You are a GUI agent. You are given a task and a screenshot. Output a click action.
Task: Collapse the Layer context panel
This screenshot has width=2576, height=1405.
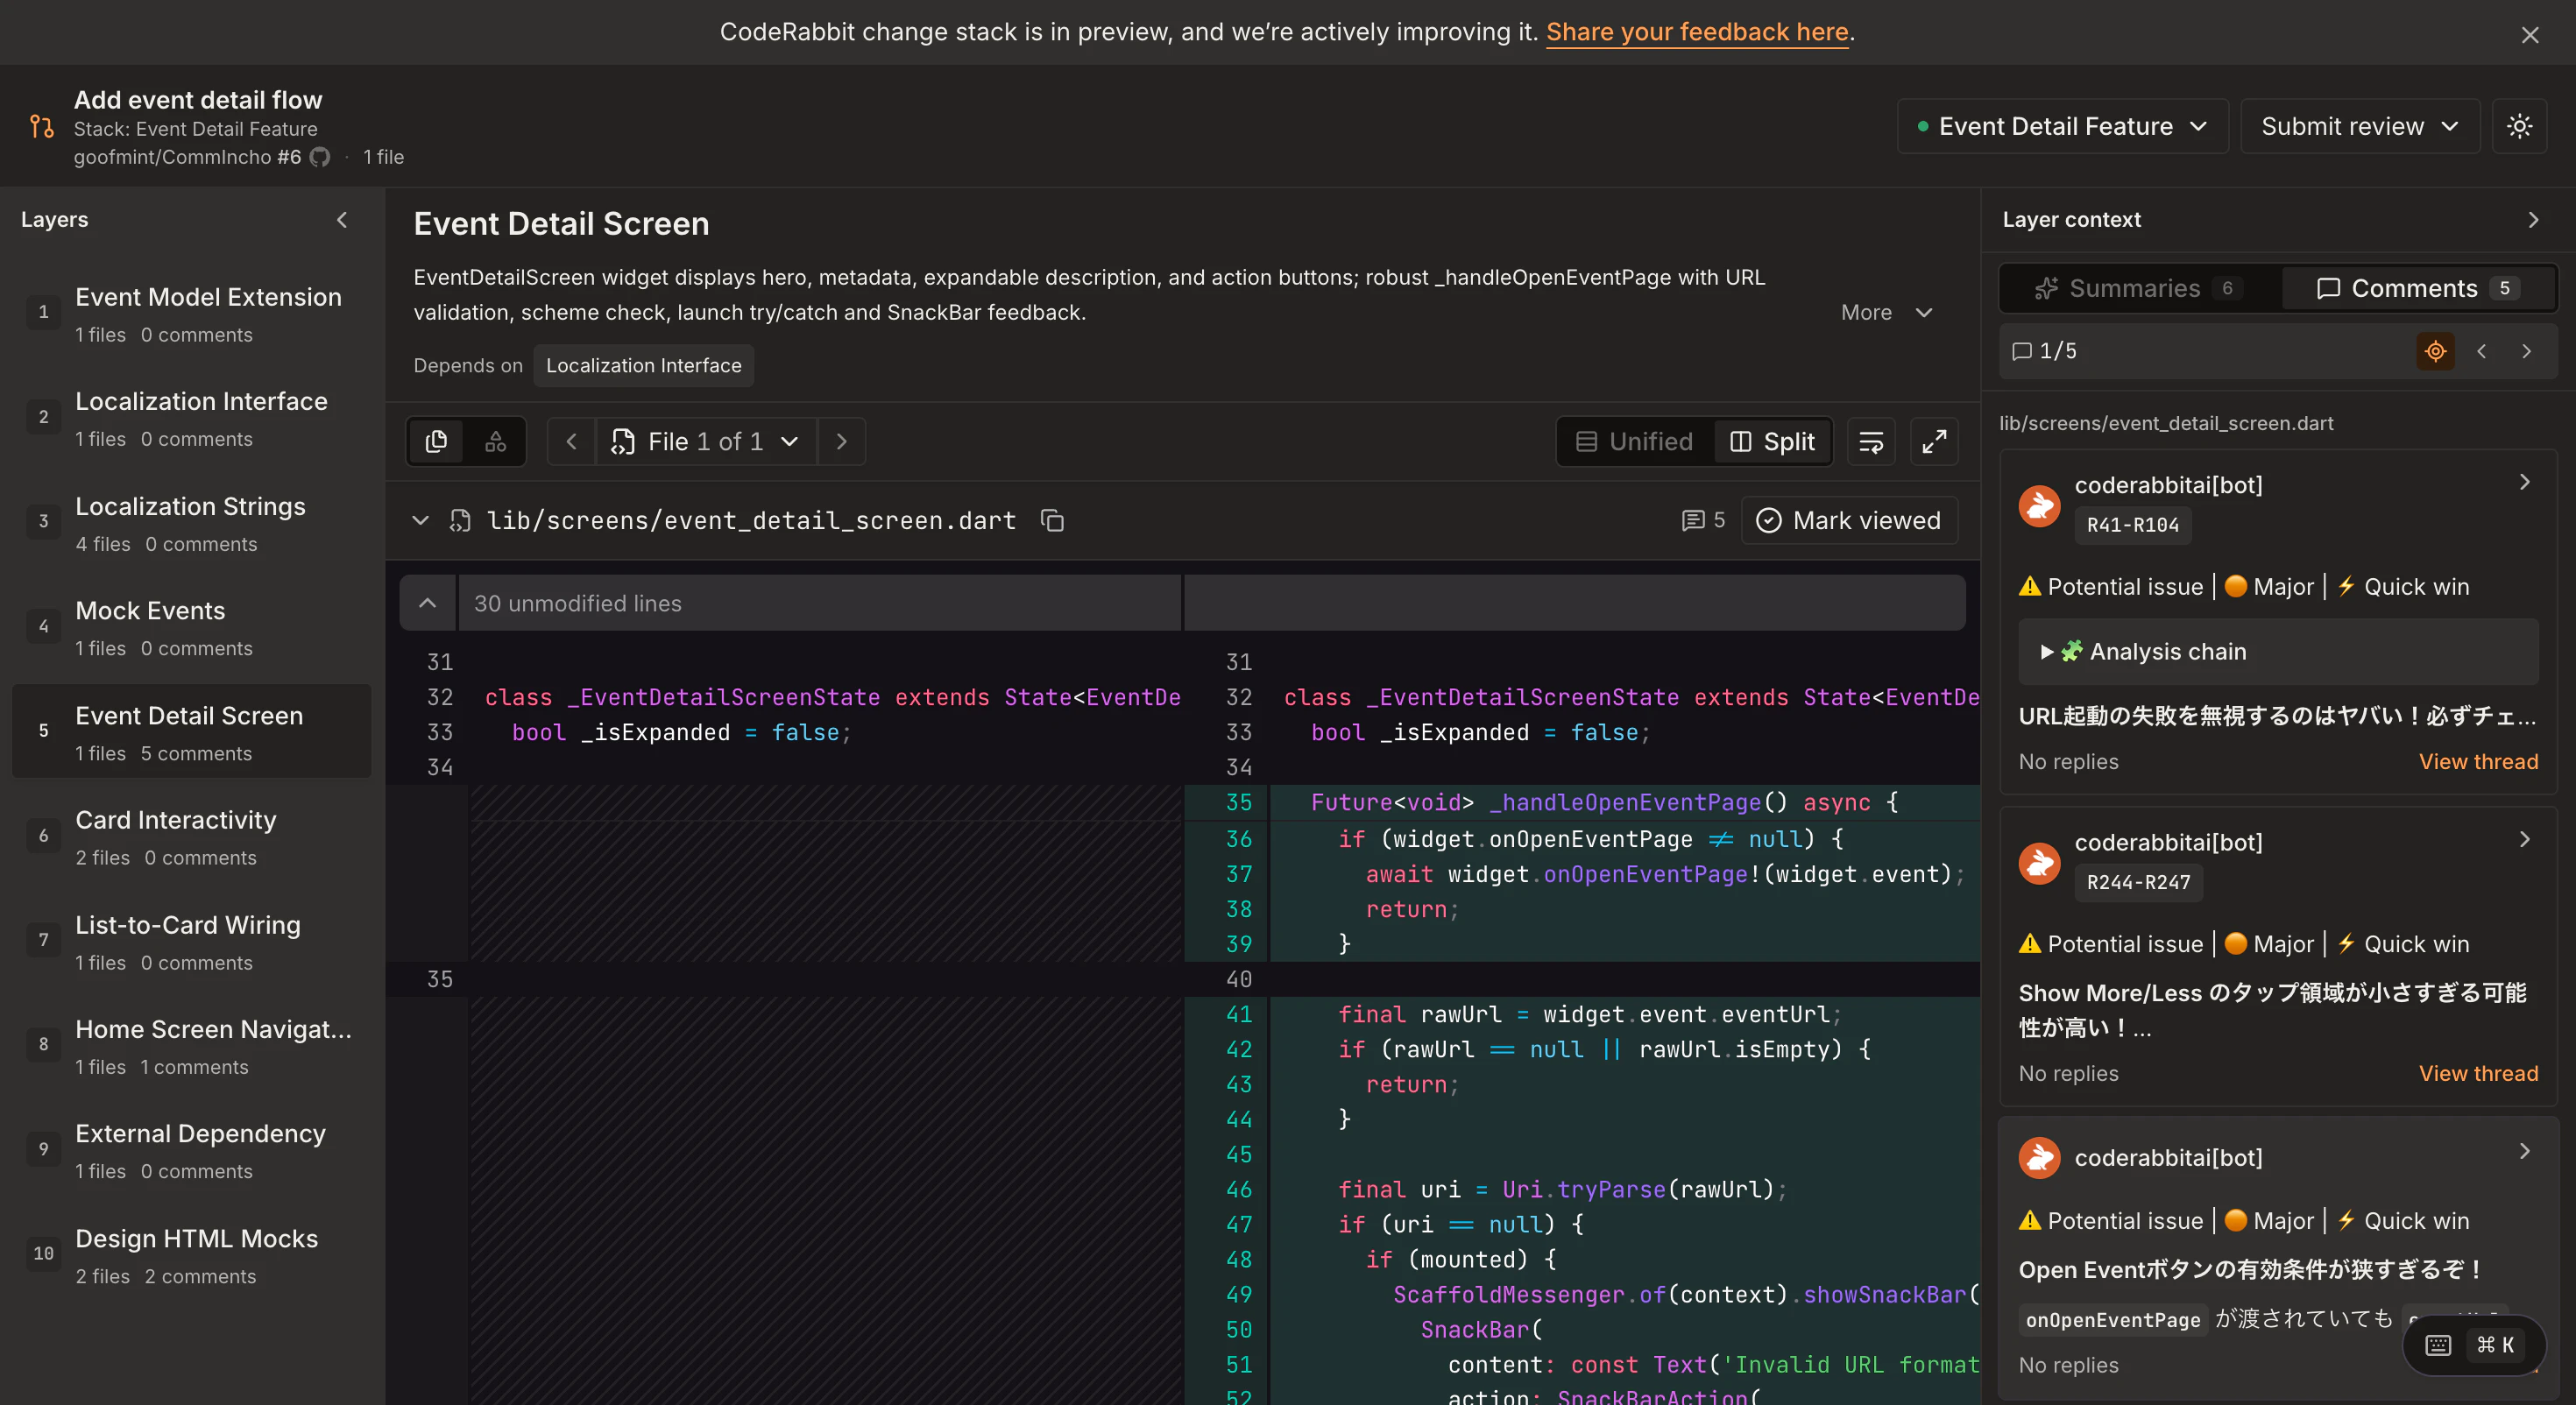pos(2533,219)
